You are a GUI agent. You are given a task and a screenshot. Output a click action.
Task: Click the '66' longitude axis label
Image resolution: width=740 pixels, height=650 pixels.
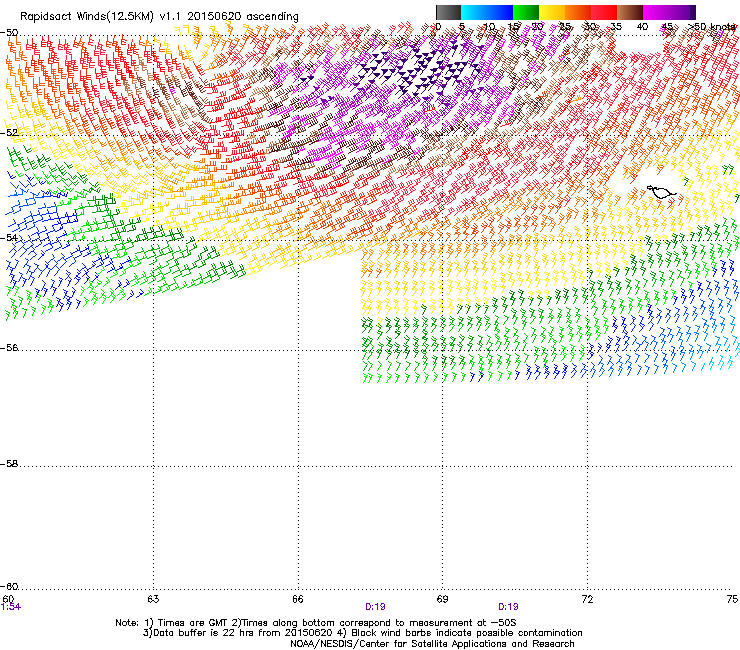click(298, 599)
